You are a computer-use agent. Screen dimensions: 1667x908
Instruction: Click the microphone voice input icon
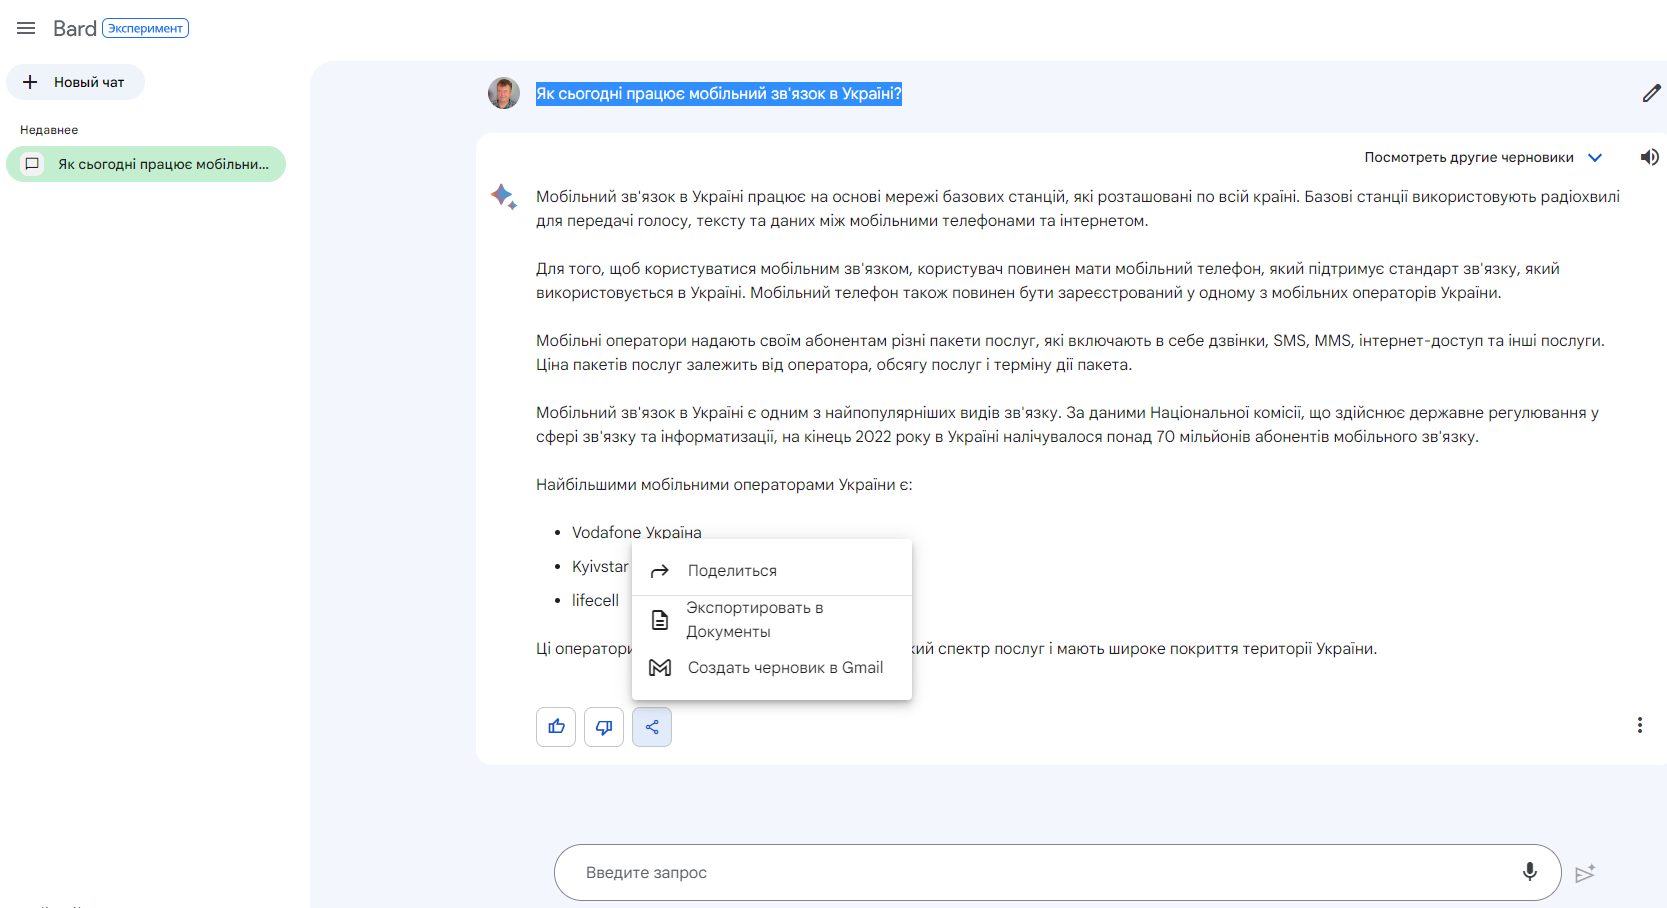[1529, 872]
